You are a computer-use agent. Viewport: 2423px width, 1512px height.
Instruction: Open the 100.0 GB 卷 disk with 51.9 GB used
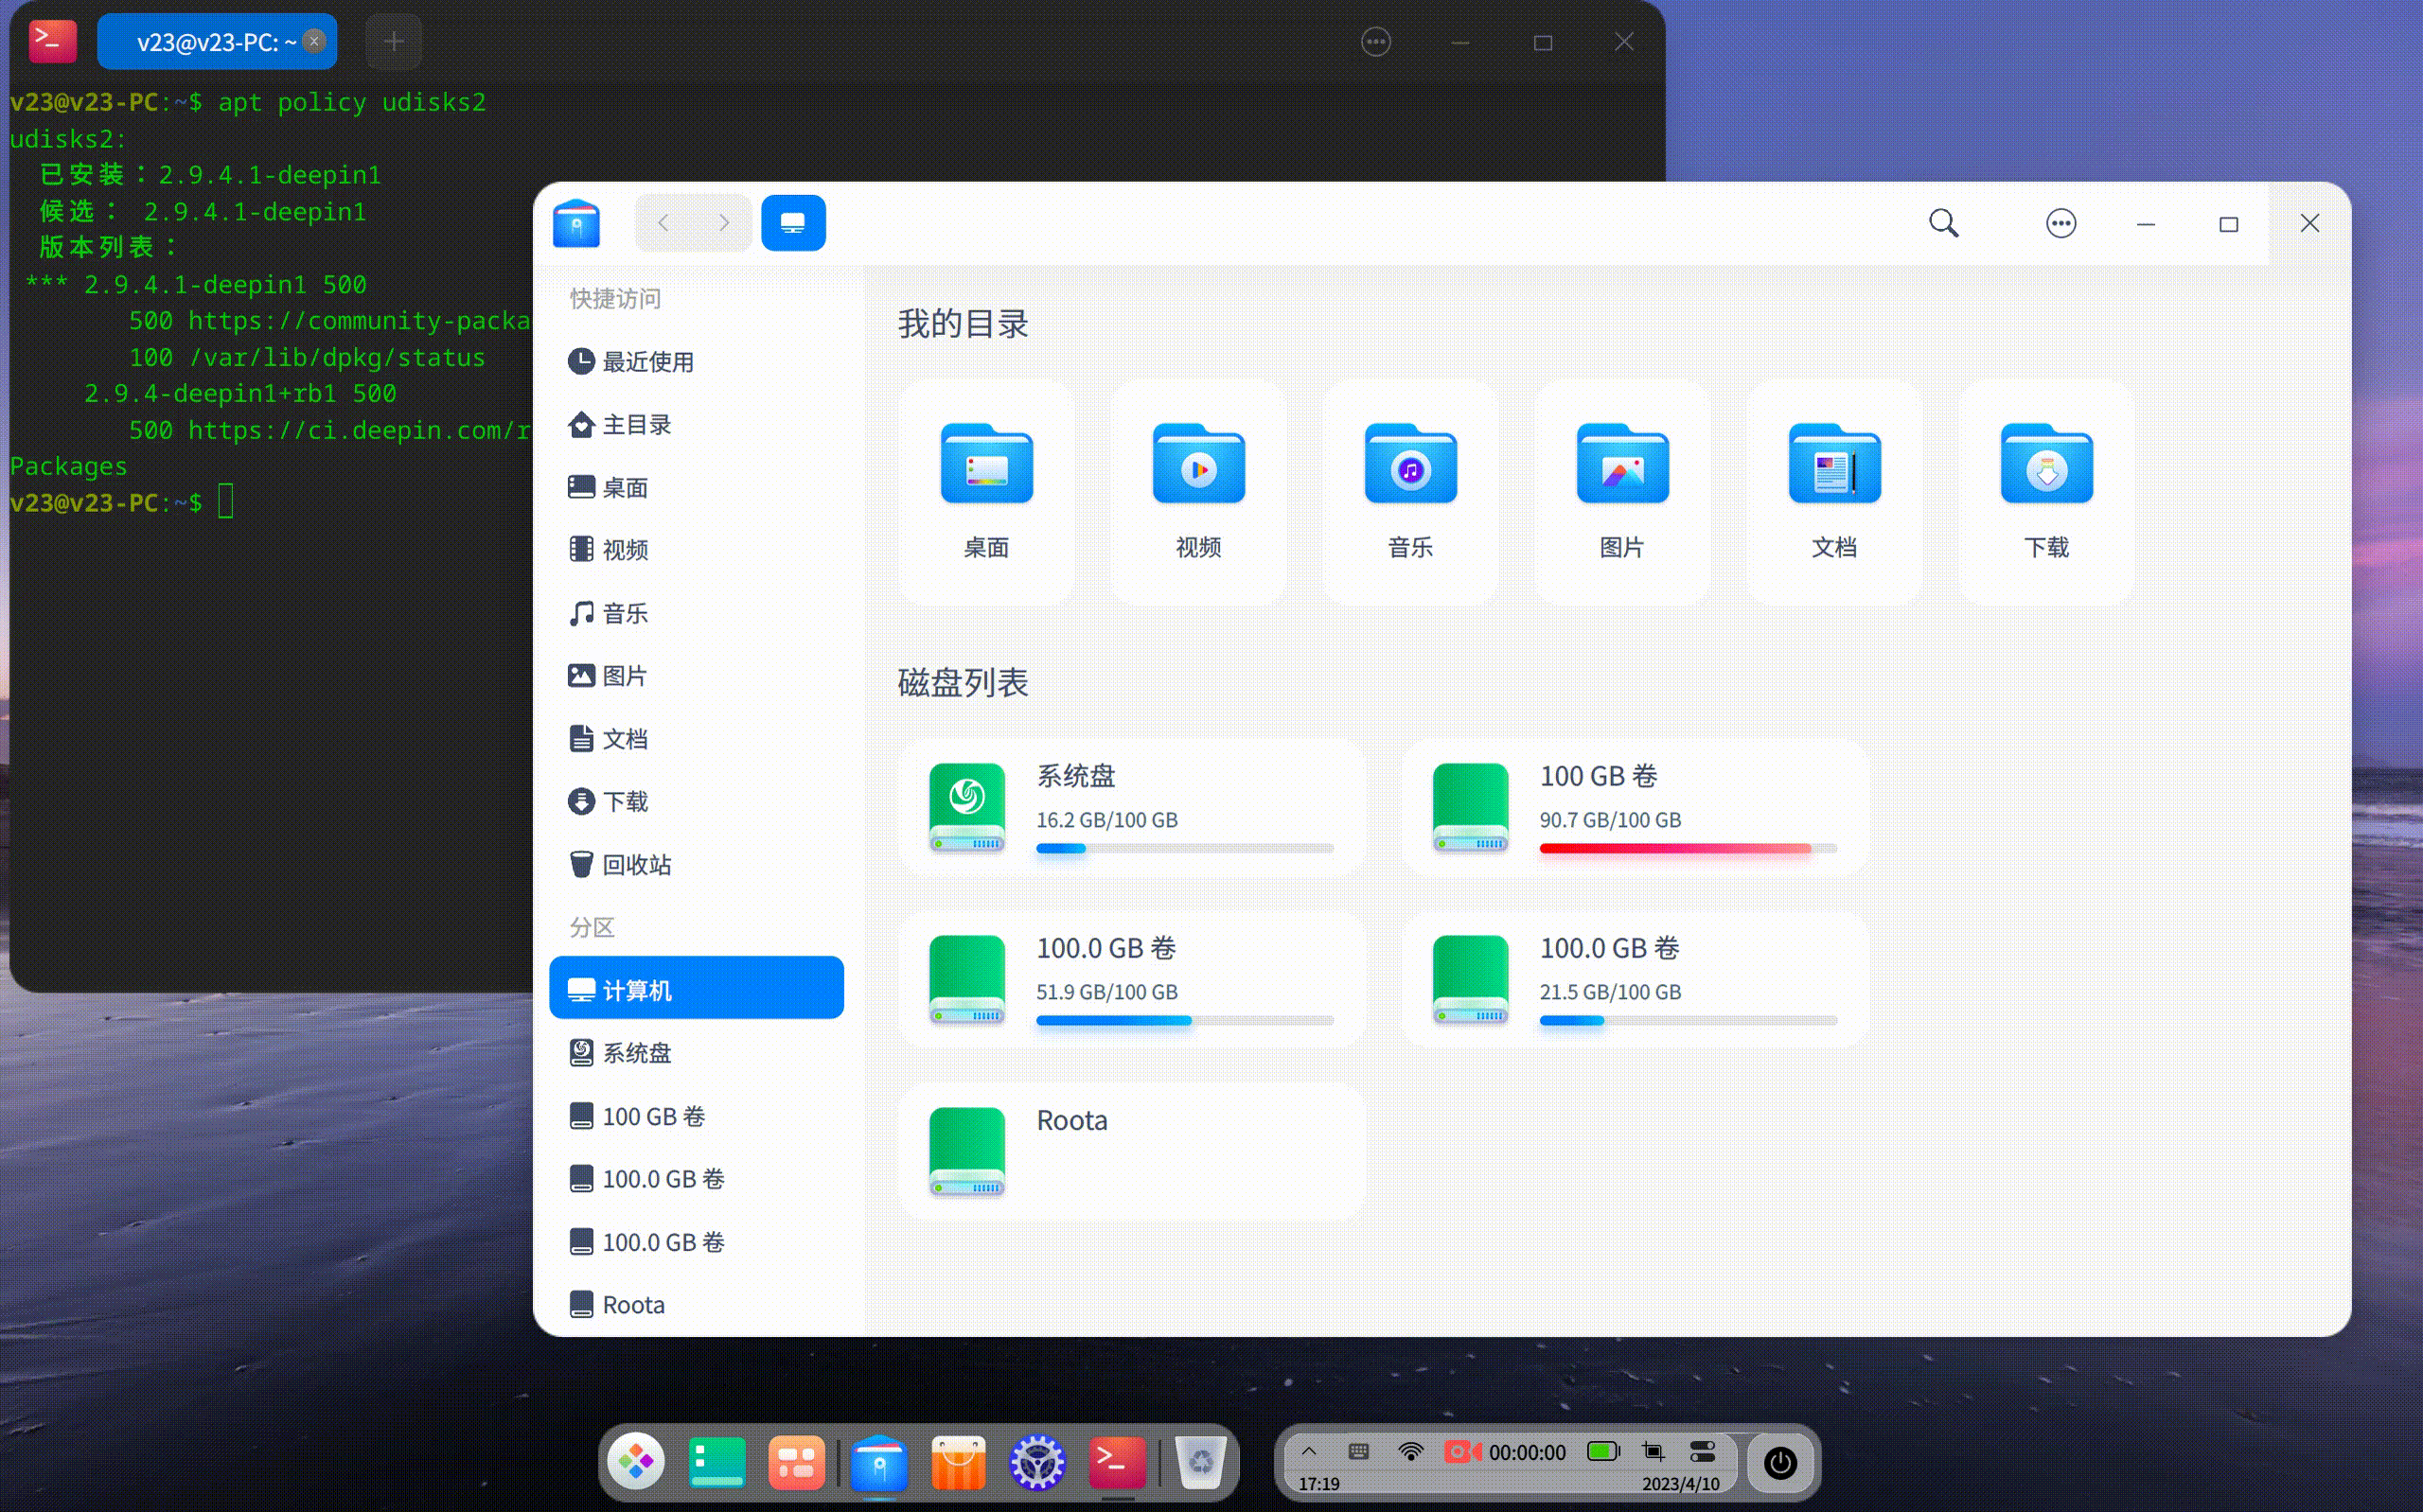[1132, 980]
